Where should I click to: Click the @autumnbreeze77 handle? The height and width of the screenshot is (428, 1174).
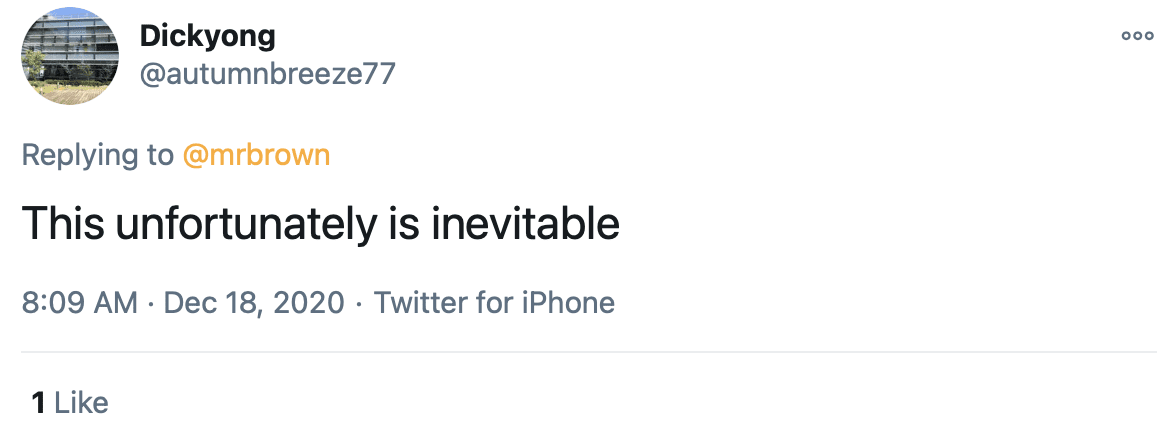pyautogui.click(x=267, y=75)
